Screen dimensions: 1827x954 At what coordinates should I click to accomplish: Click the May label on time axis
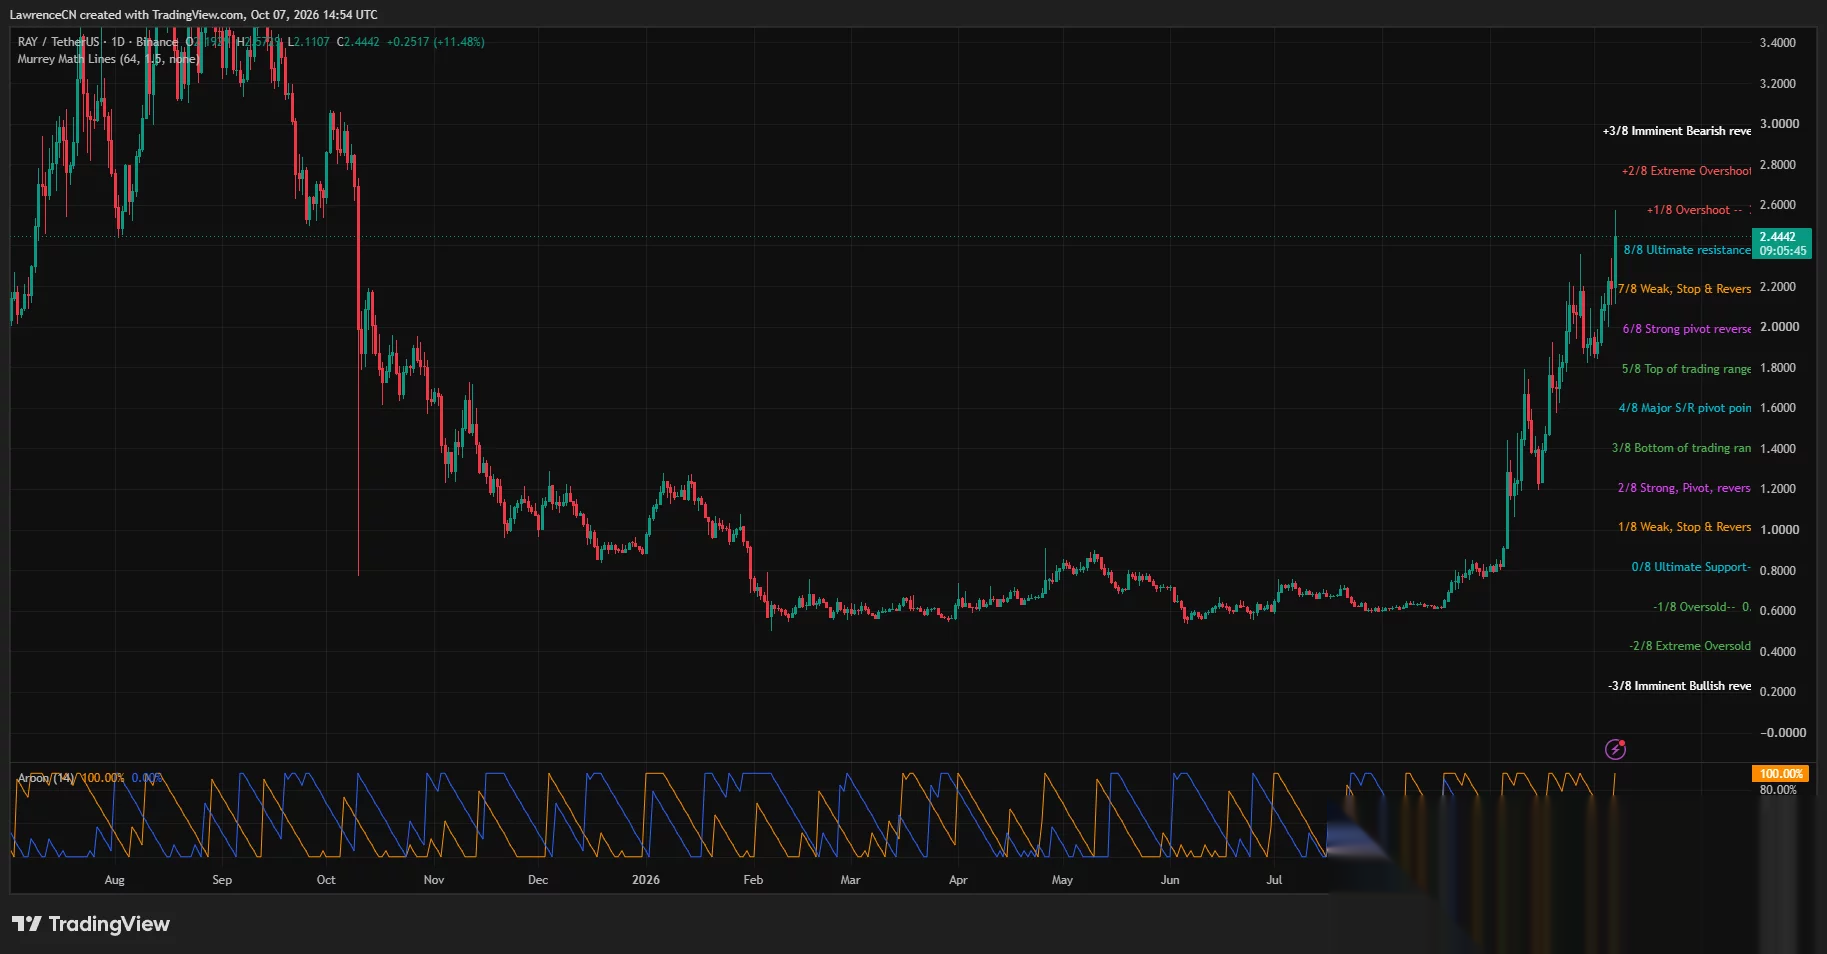pyautogui.click(x=1062, y=880)
